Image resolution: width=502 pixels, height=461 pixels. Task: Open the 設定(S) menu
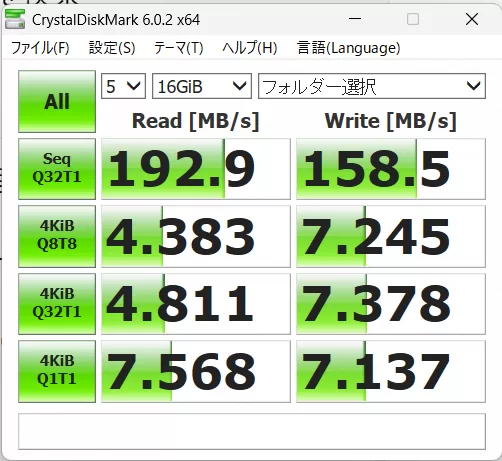(112, 48)
